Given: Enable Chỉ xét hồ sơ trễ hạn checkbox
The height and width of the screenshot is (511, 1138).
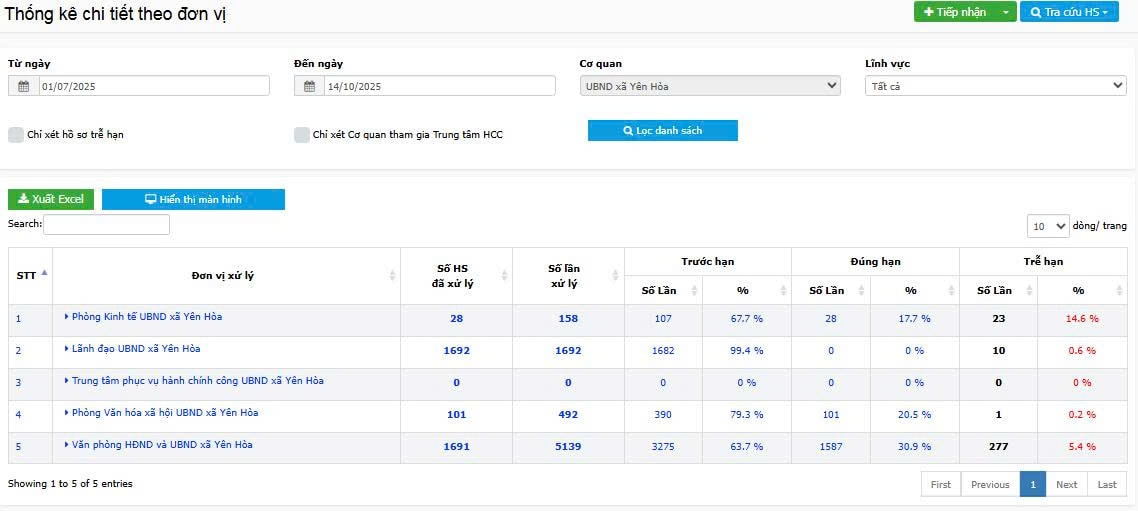Looking at the screenshot, I should pos(16,135).
